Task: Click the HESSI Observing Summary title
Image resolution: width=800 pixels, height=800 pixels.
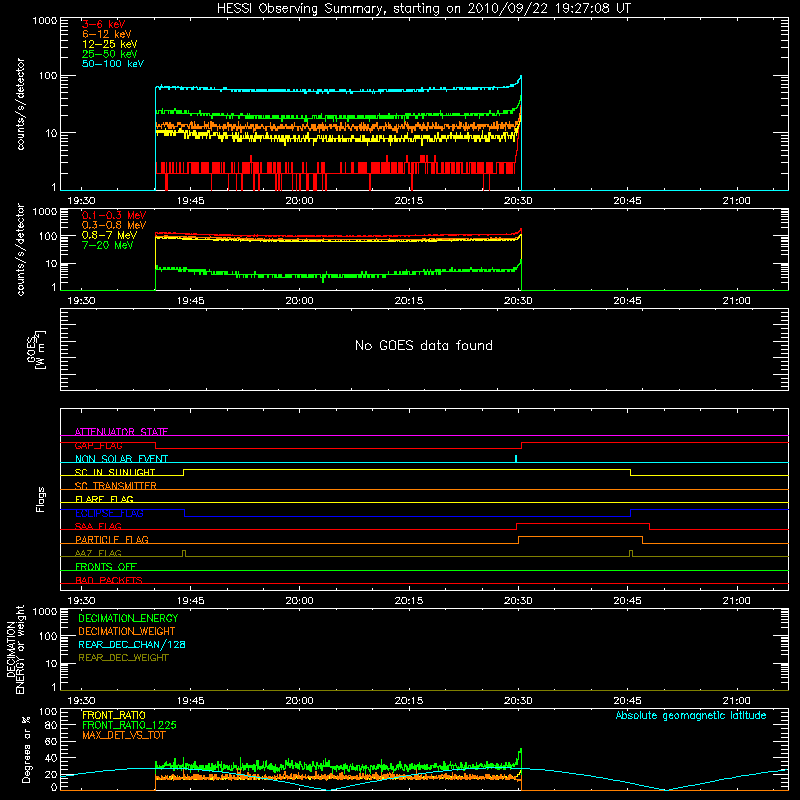Action: (x=424, y=9)
